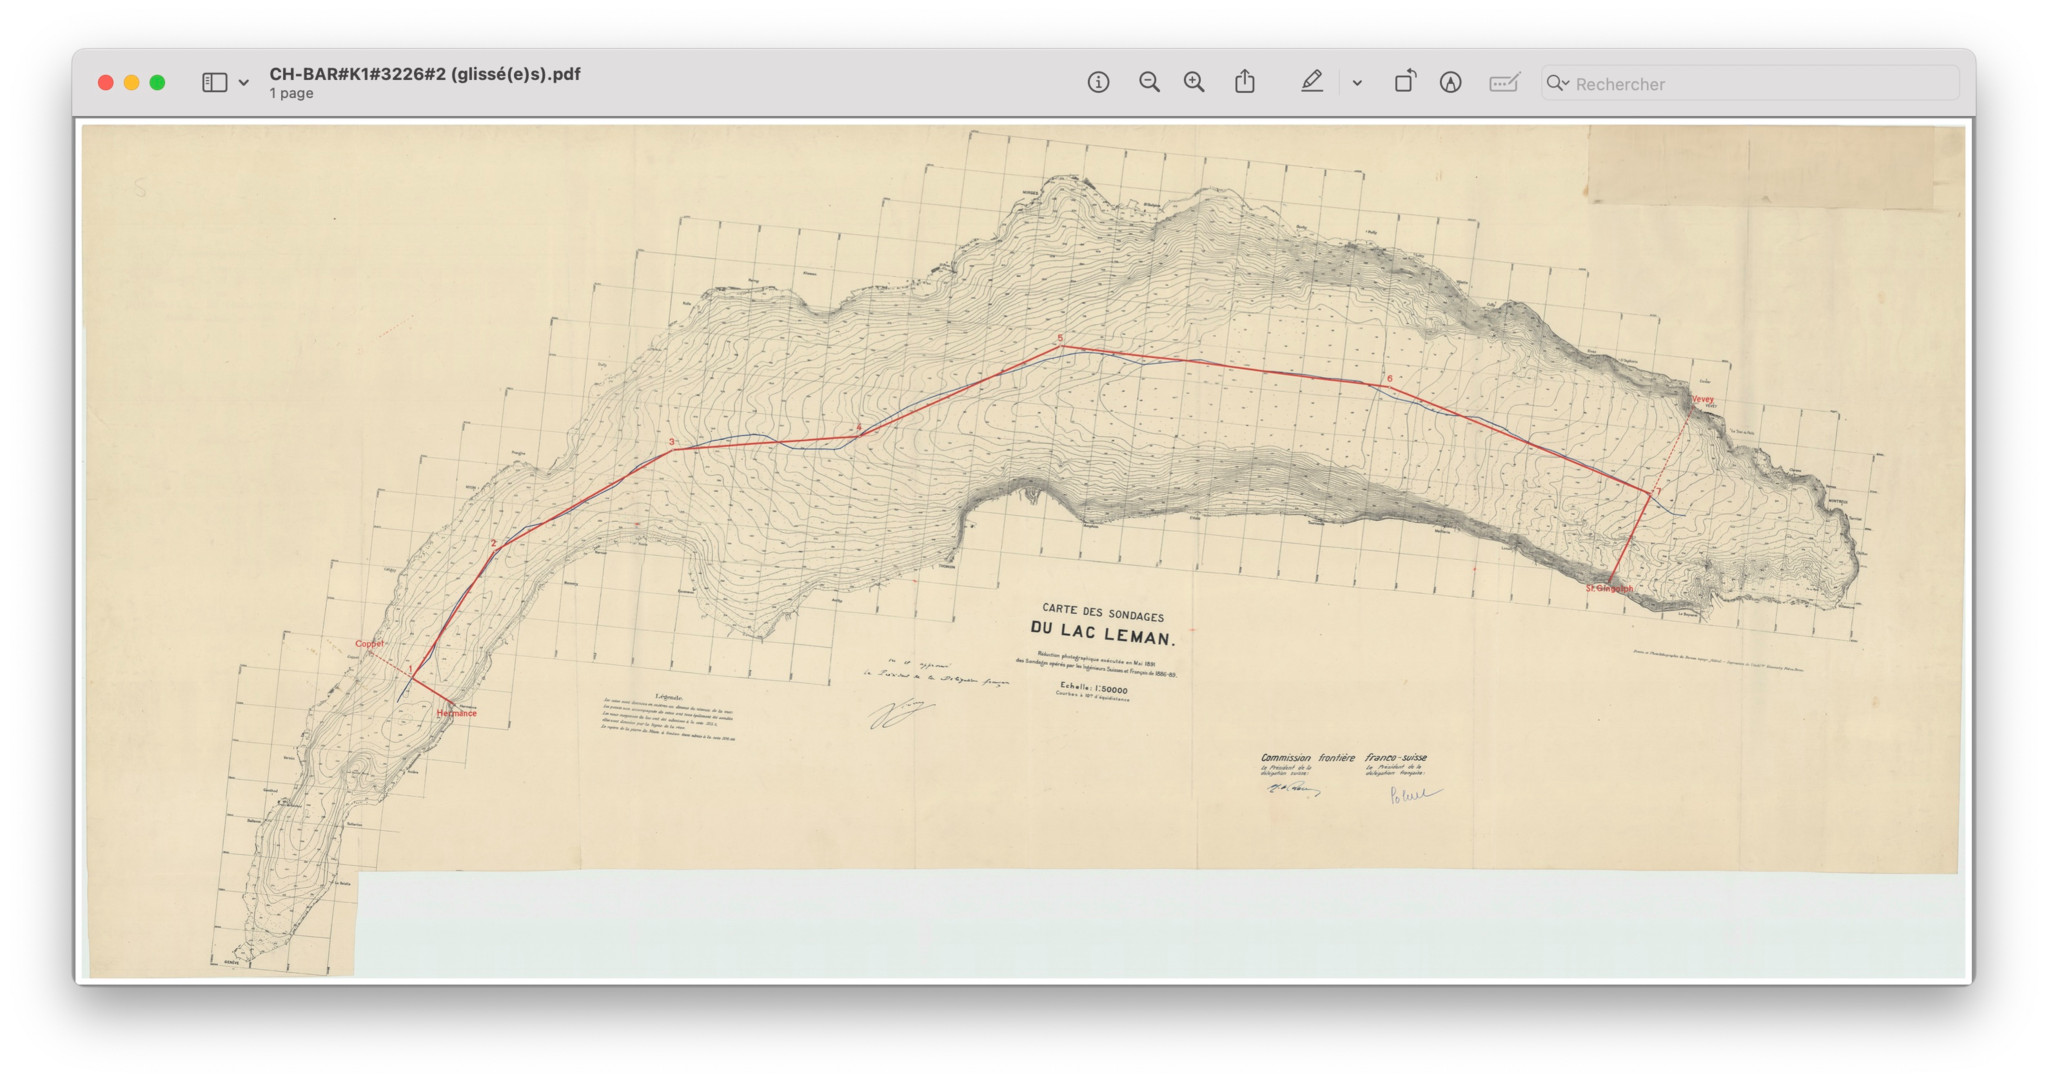Open the highlight color options chevron

coord(1357,83)
